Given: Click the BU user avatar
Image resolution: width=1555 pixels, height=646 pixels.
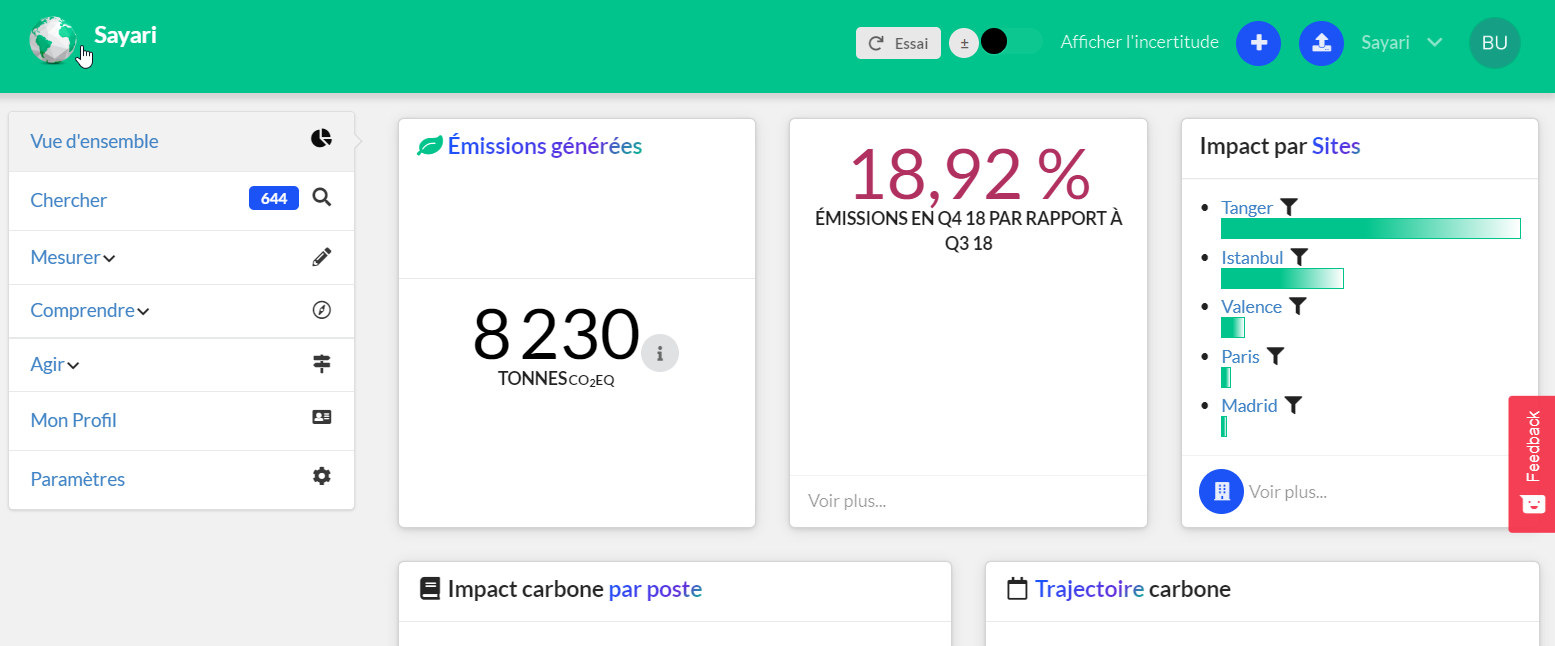Looking at the screenshot, I should (x=1495, y=43).
